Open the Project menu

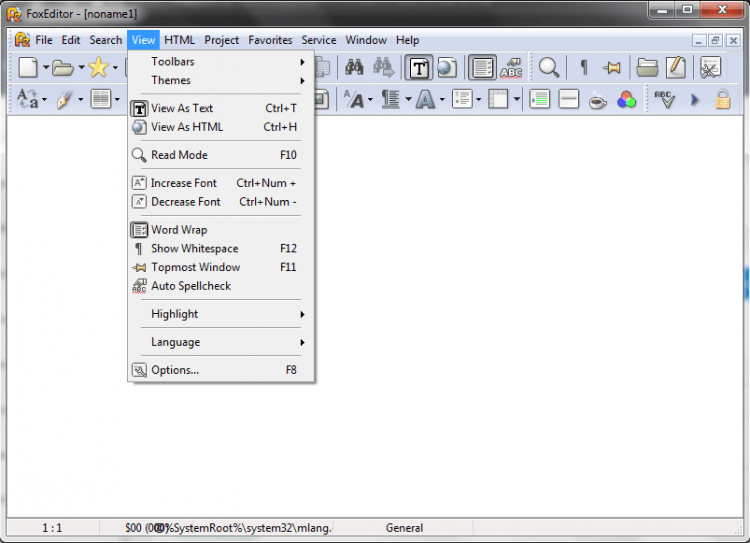pyautogui.click(x=221, y=40)
